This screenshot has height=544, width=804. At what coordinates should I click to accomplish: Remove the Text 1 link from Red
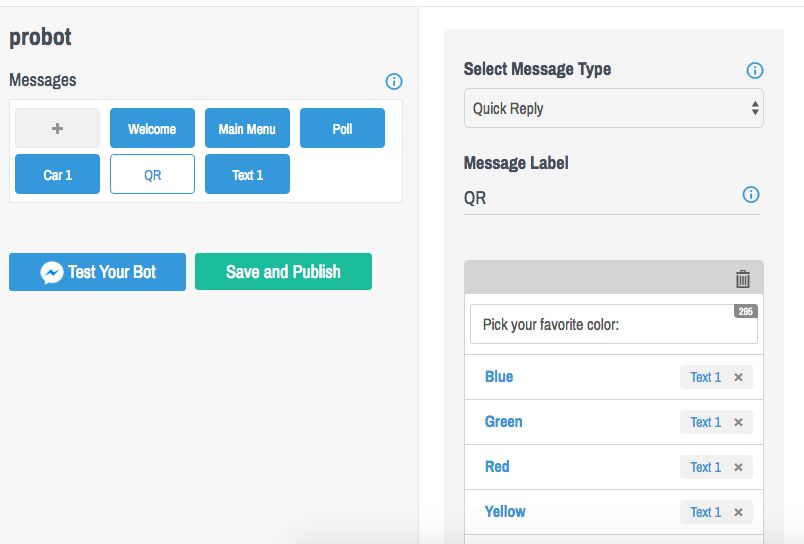(738, 468)
